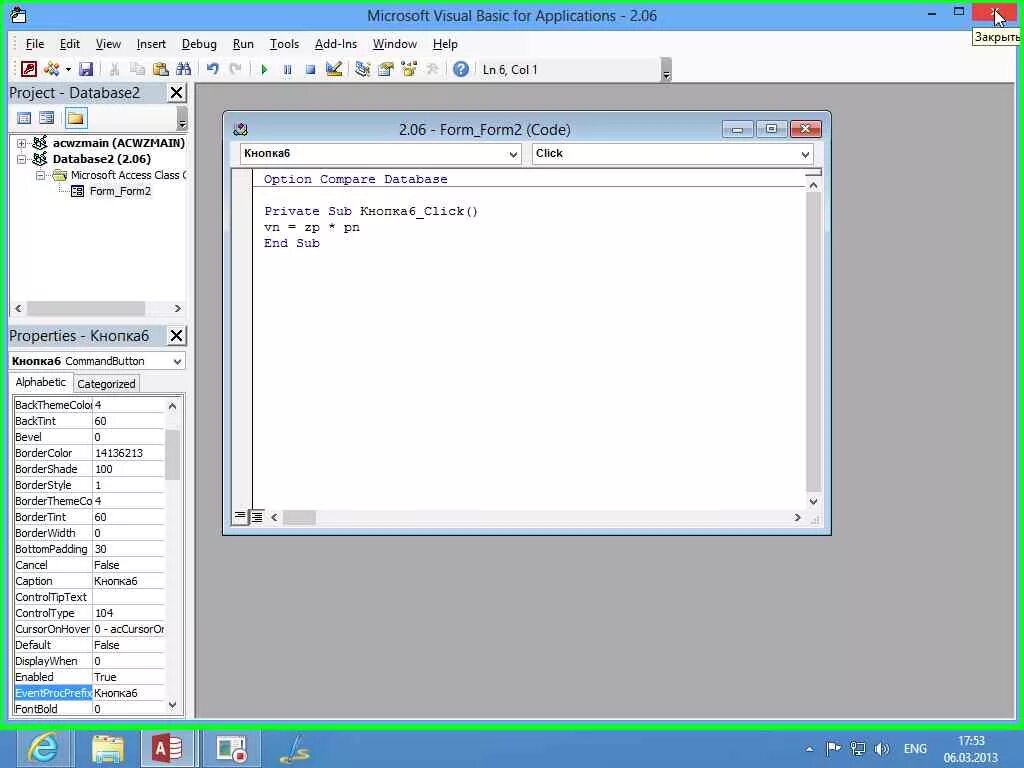Screen dimensions: 1024x768
Task: Click View Object icon in Project panel
Action: (47, 118)
